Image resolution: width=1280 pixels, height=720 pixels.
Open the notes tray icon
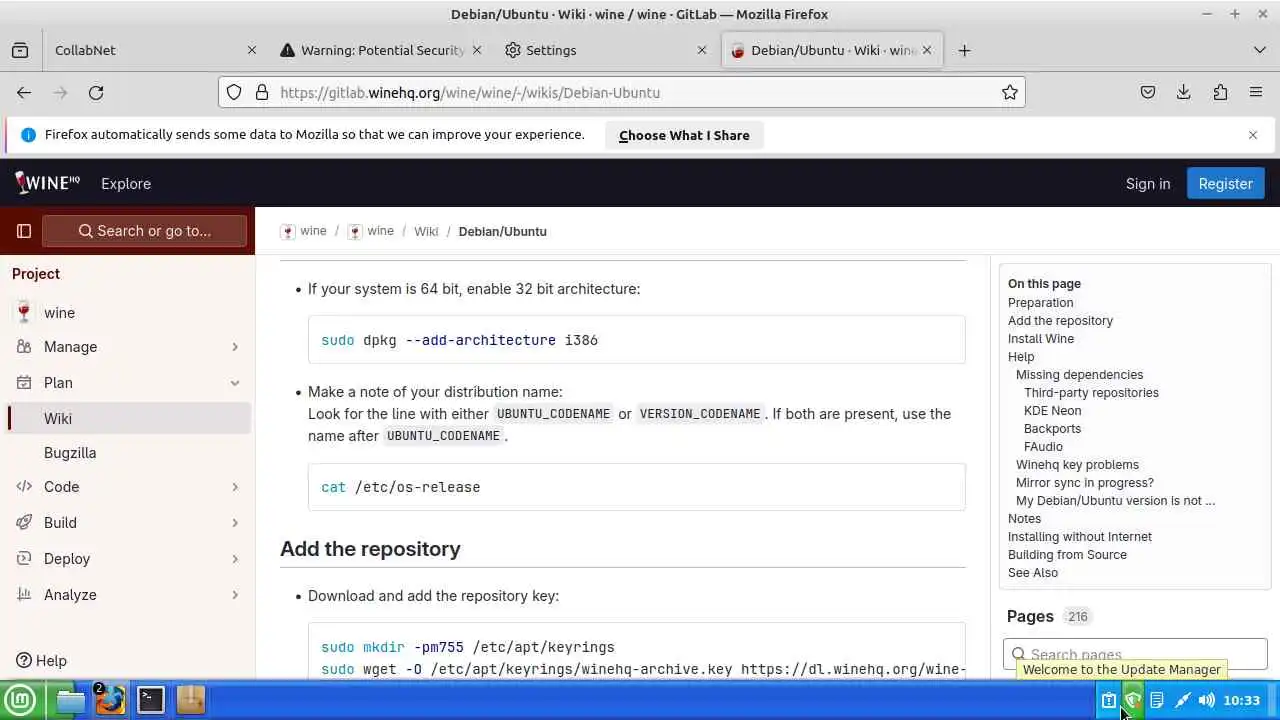point(1157,700)
